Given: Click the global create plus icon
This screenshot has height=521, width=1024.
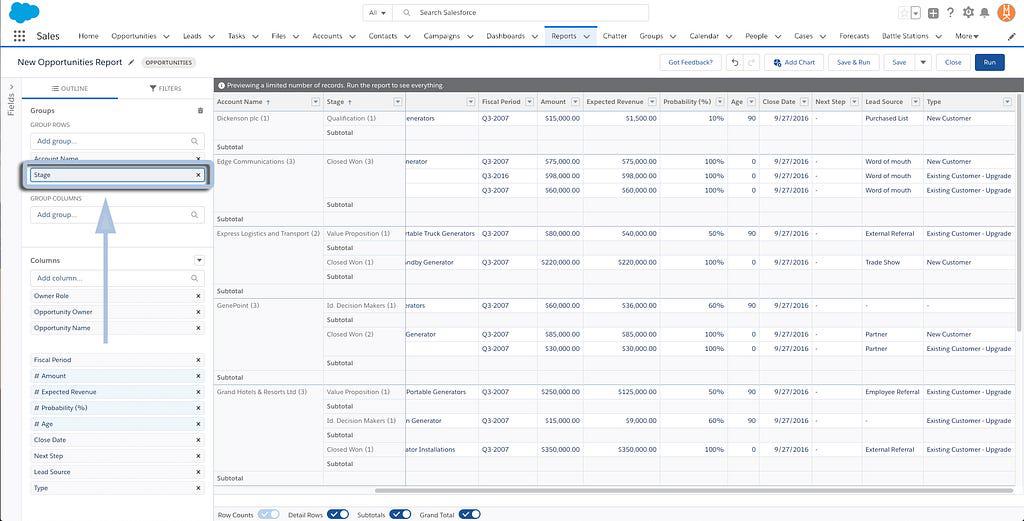Looking at the screenshot, I should tap(933, 13).
